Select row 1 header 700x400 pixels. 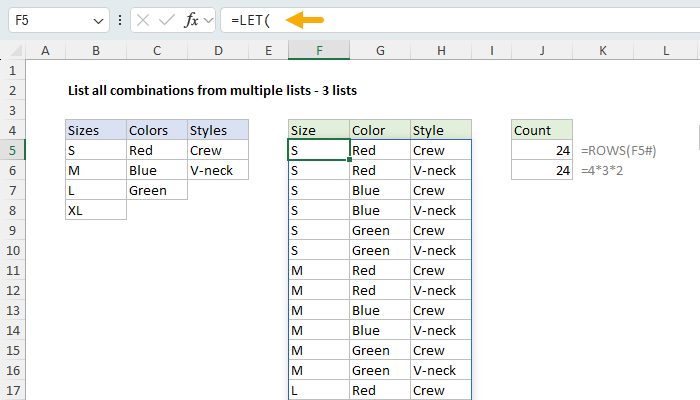tap(12, 71)
